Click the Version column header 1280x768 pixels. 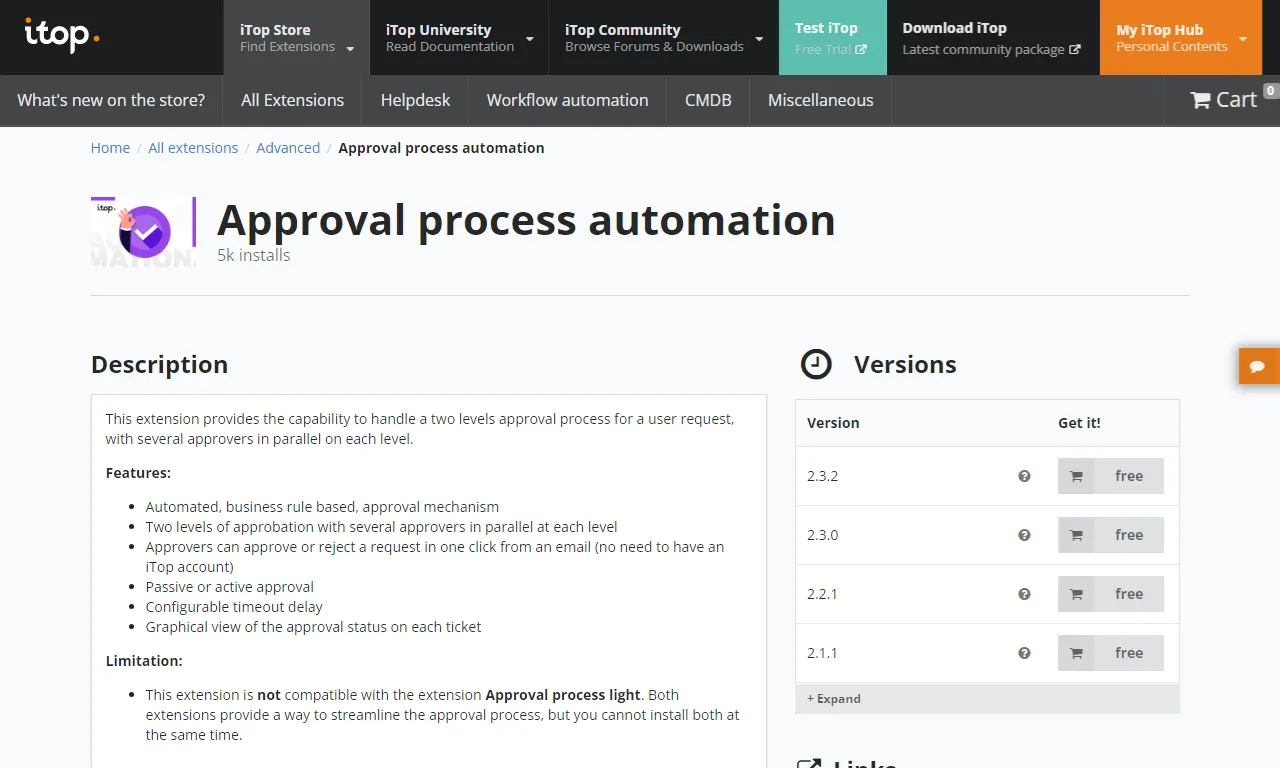833,423
